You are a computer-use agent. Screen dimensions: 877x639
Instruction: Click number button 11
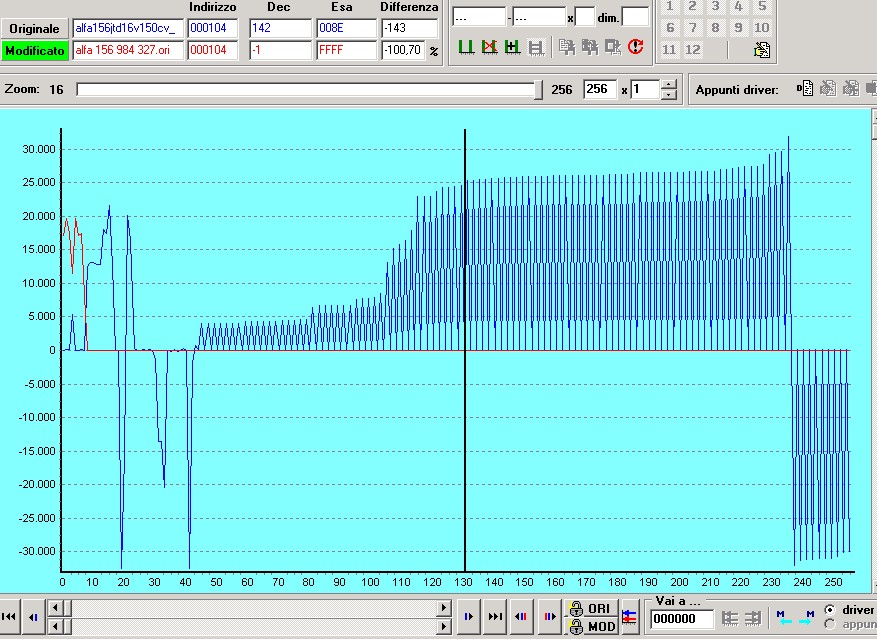(x=669, y=50)
